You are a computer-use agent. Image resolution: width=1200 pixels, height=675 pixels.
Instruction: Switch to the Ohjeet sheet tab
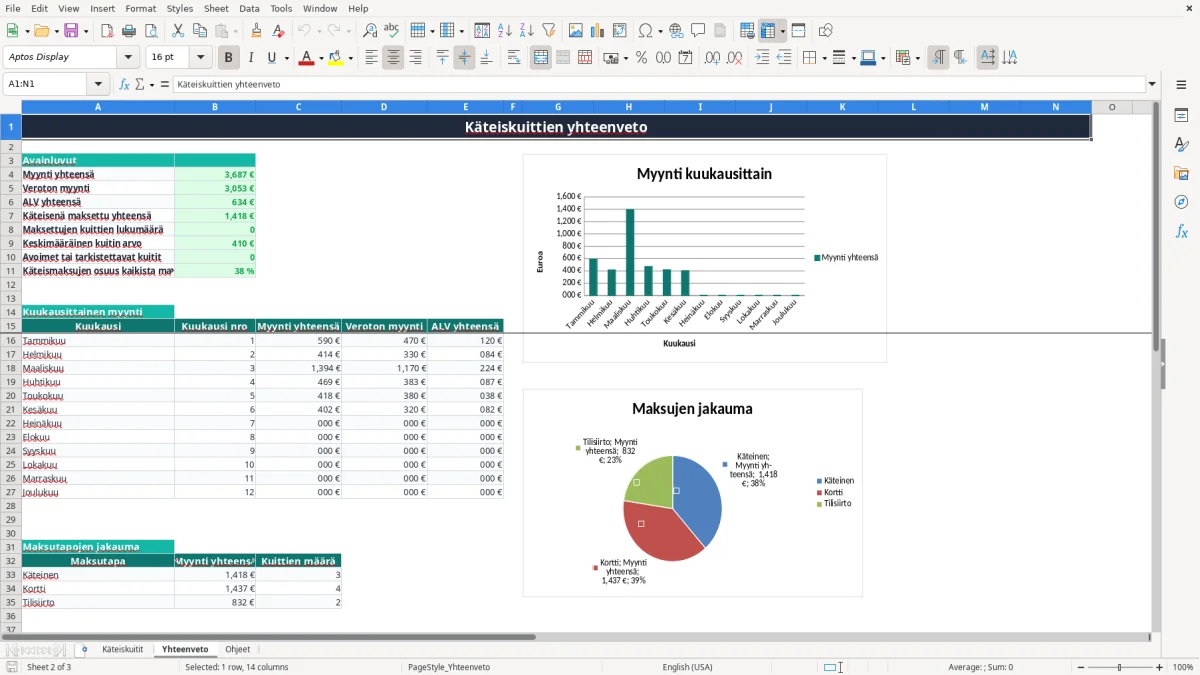click(x=237, y=649)
